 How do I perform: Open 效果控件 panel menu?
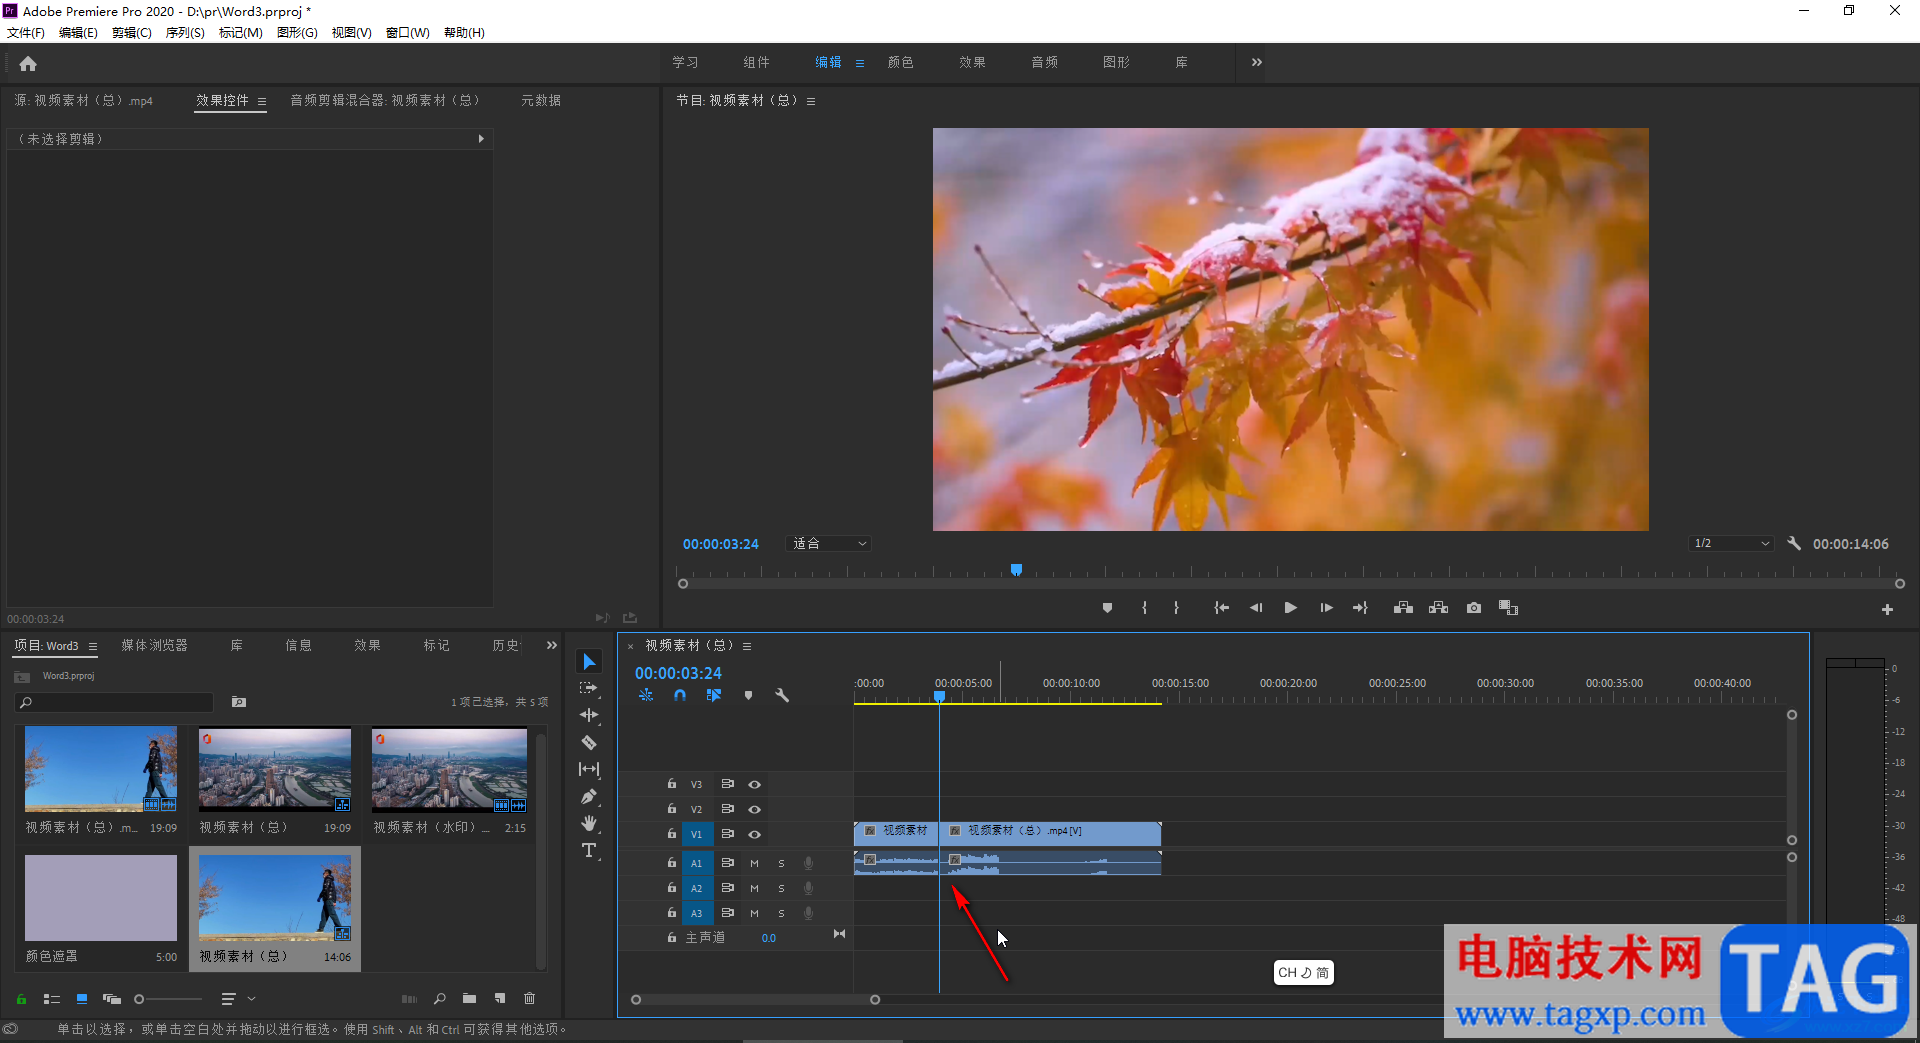pos(262,101)
